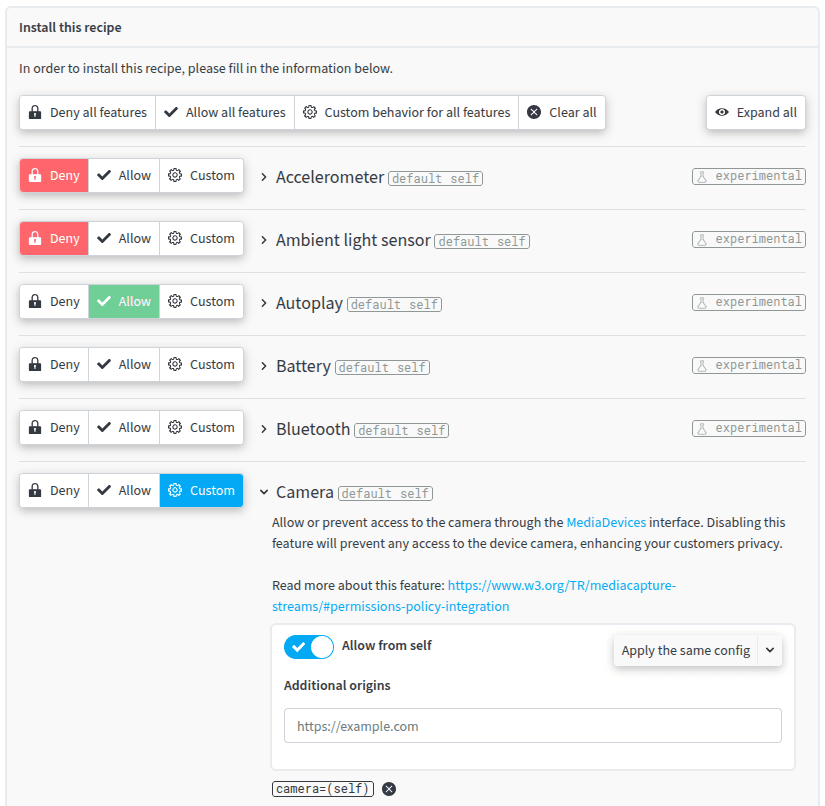Collapse the Camera section chevron
The height and width of the screenshot is (806, 825).
coord(264,492)
